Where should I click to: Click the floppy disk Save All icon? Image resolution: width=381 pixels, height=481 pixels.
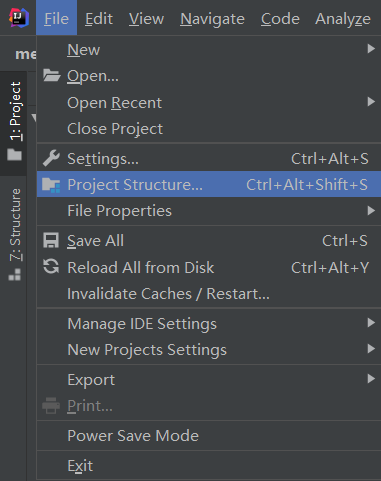click(51, 240)
